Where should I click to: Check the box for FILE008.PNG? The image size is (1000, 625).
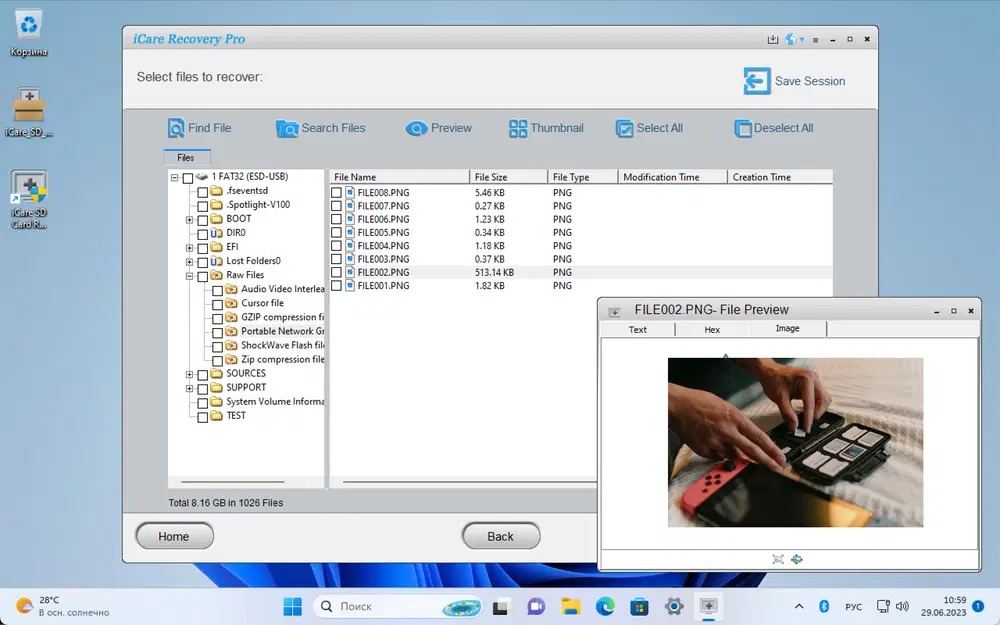pyautogui.click(x=336, y=193)
